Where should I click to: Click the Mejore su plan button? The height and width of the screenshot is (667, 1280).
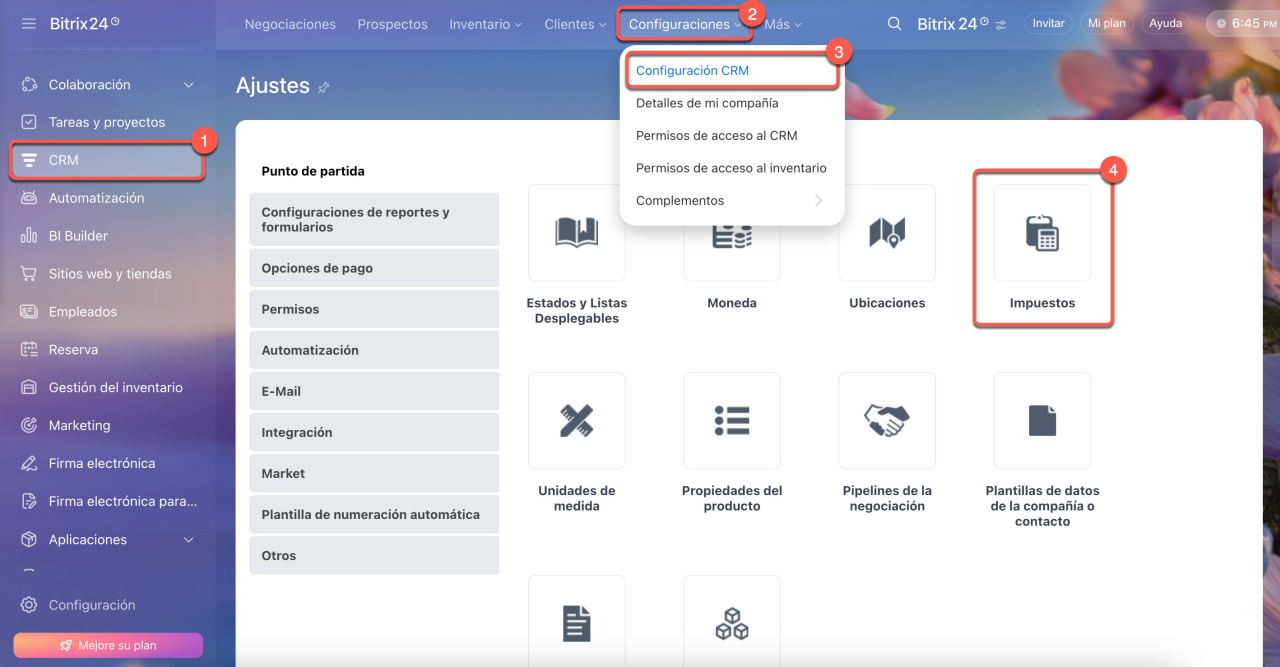[108, 645]
